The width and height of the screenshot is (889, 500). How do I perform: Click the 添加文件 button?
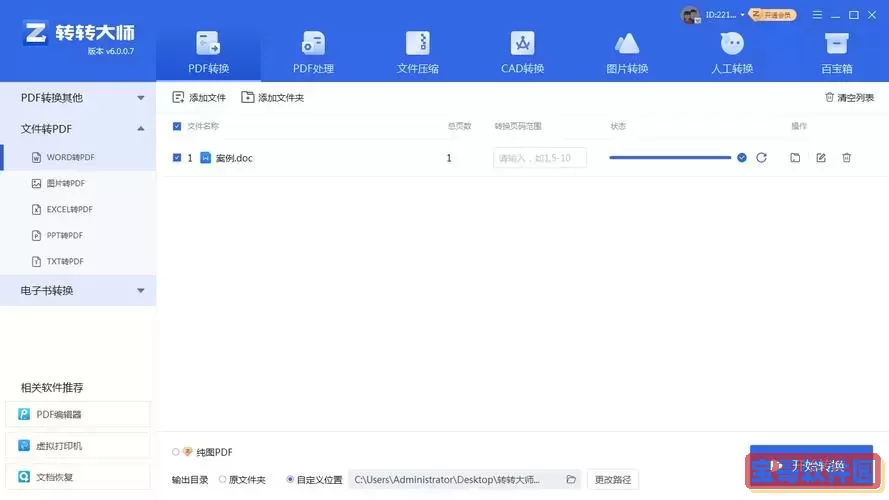click(x=199, y=98)
